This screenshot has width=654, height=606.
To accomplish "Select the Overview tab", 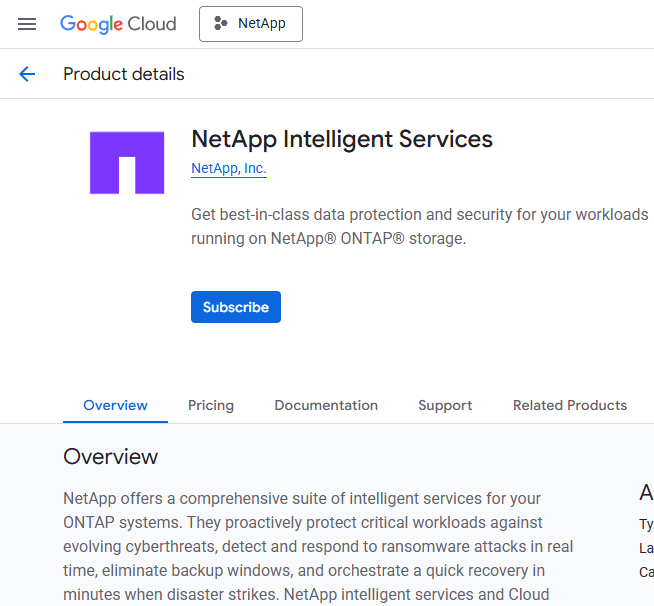I will tap(115, 405).
